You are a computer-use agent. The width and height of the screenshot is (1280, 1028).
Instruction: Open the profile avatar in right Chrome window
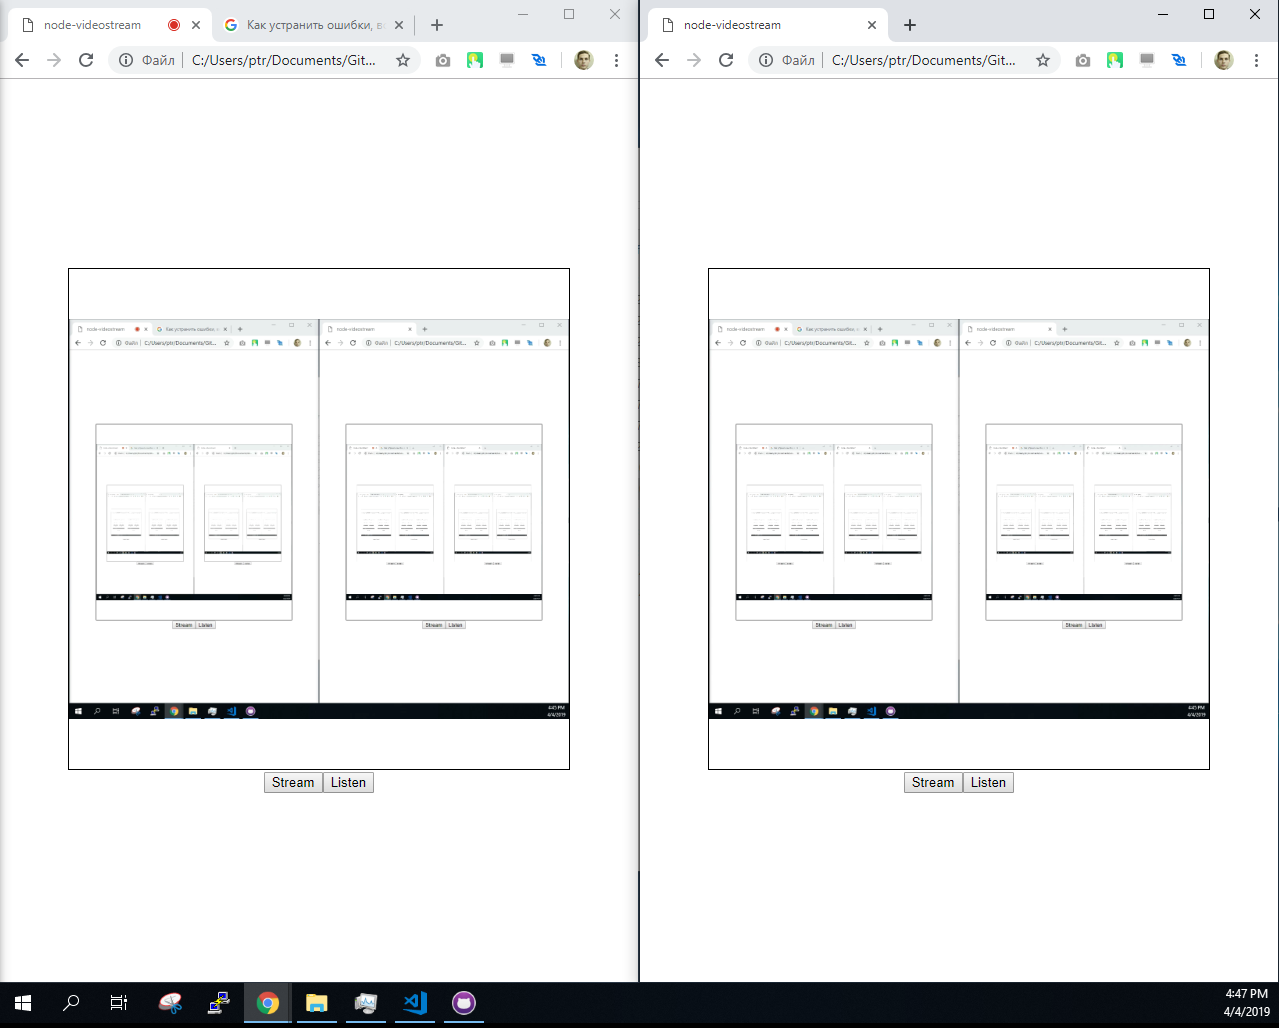(1224, 60)
